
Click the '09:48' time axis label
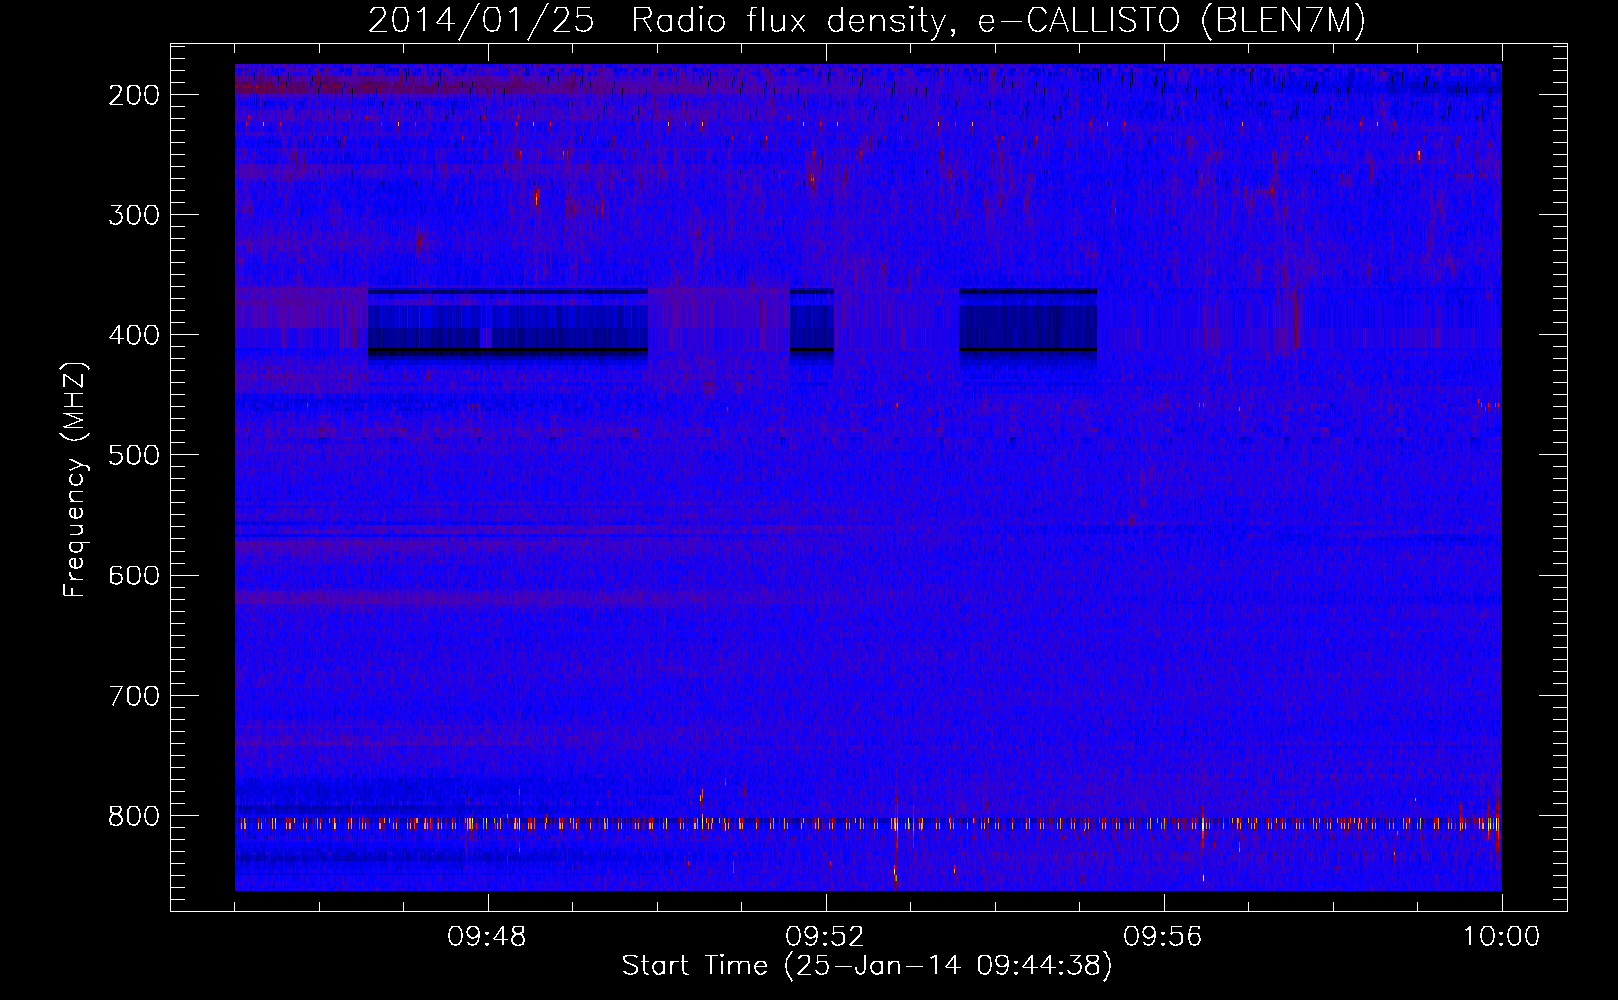point(487,937)
